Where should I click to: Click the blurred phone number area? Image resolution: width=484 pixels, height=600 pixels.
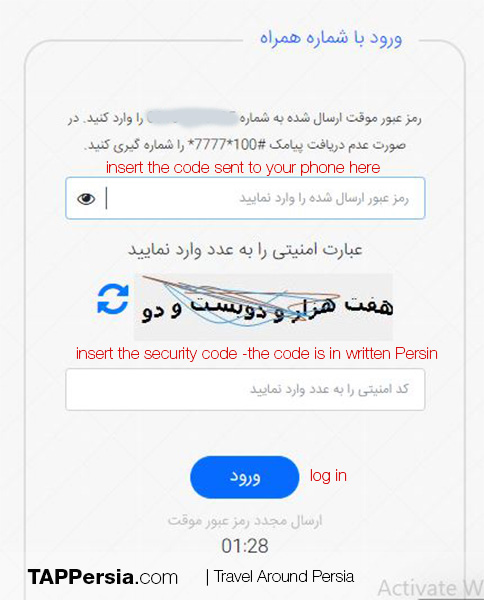point(193,117)
